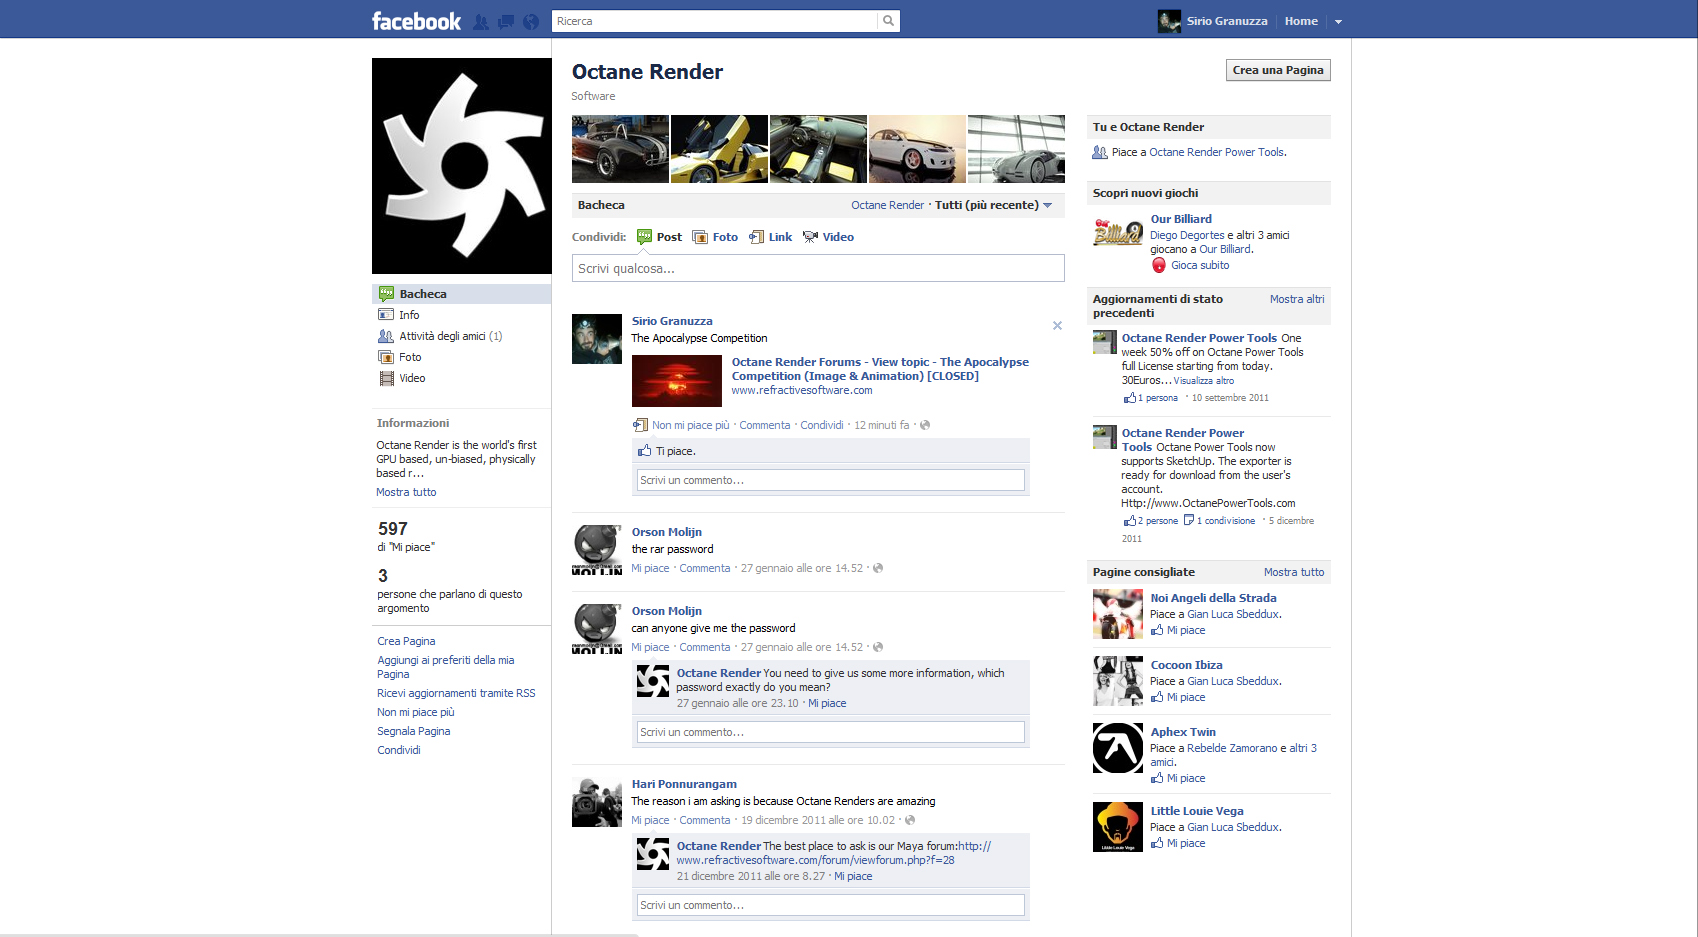Subscribe via Ricevi aggiornamenti tramite RSS
The width and height of the screenshot is (1698, 937).
point(456,693)
